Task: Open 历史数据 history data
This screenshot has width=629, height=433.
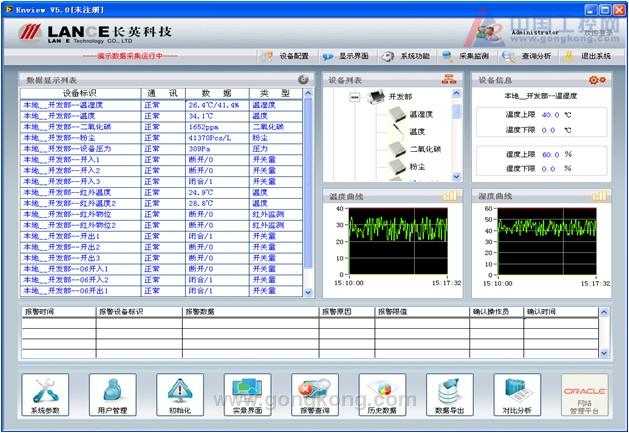Action: 380,396
